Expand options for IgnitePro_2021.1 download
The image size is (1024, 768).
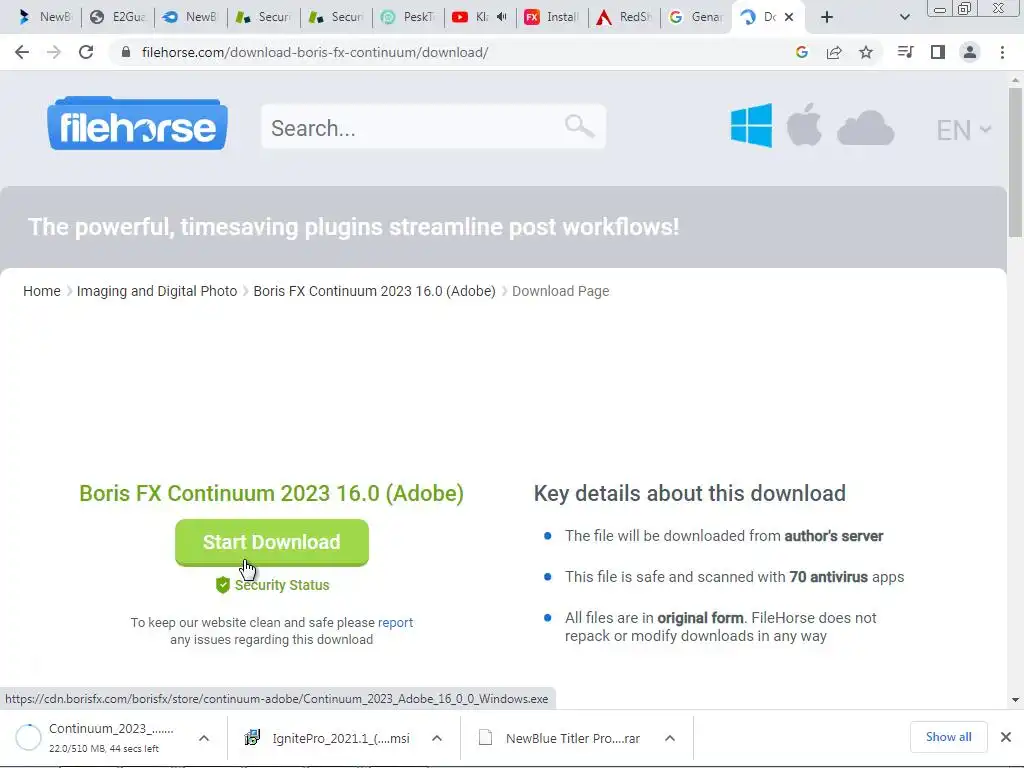point(437,738)
